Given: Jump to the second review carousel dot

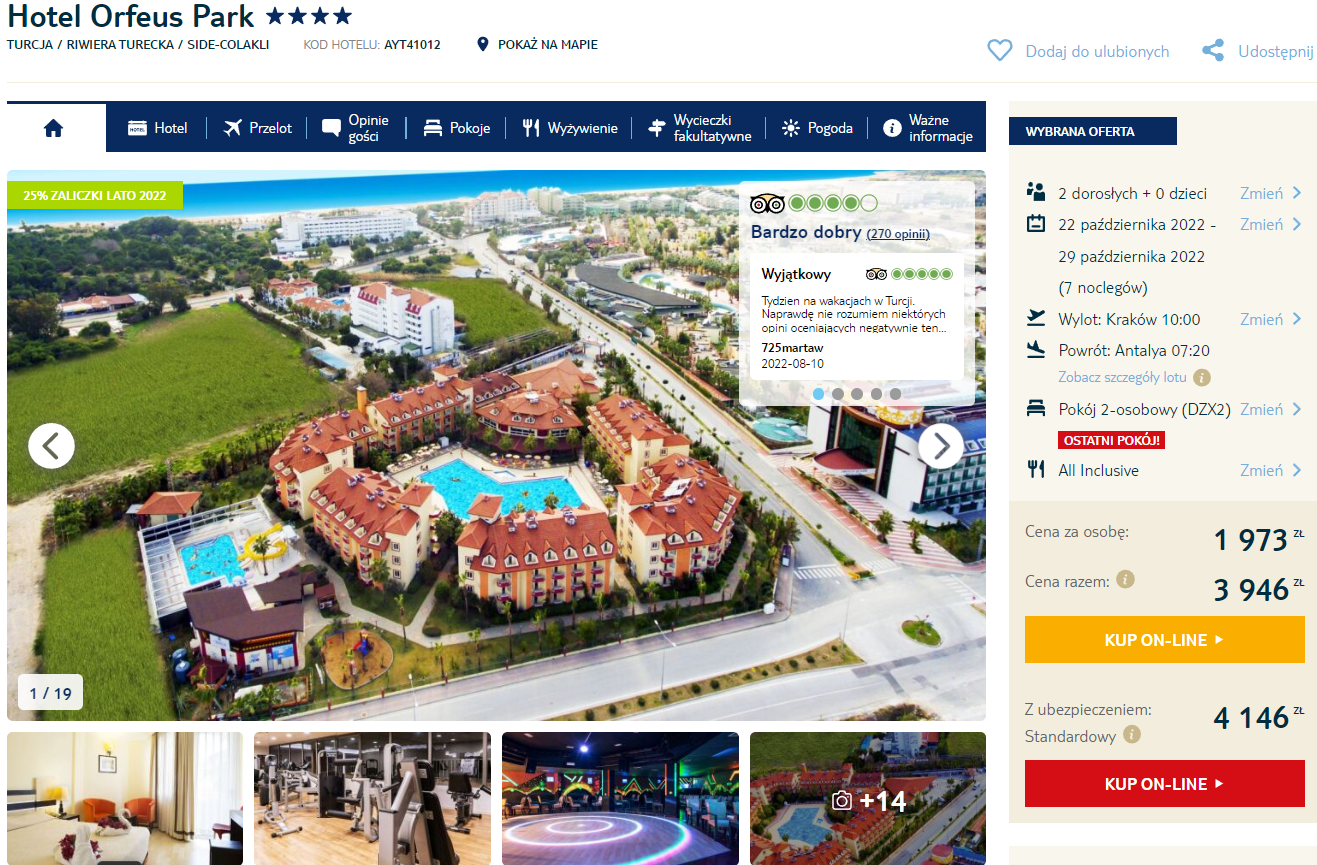Looking at the screenshot, I should [838, 394].
